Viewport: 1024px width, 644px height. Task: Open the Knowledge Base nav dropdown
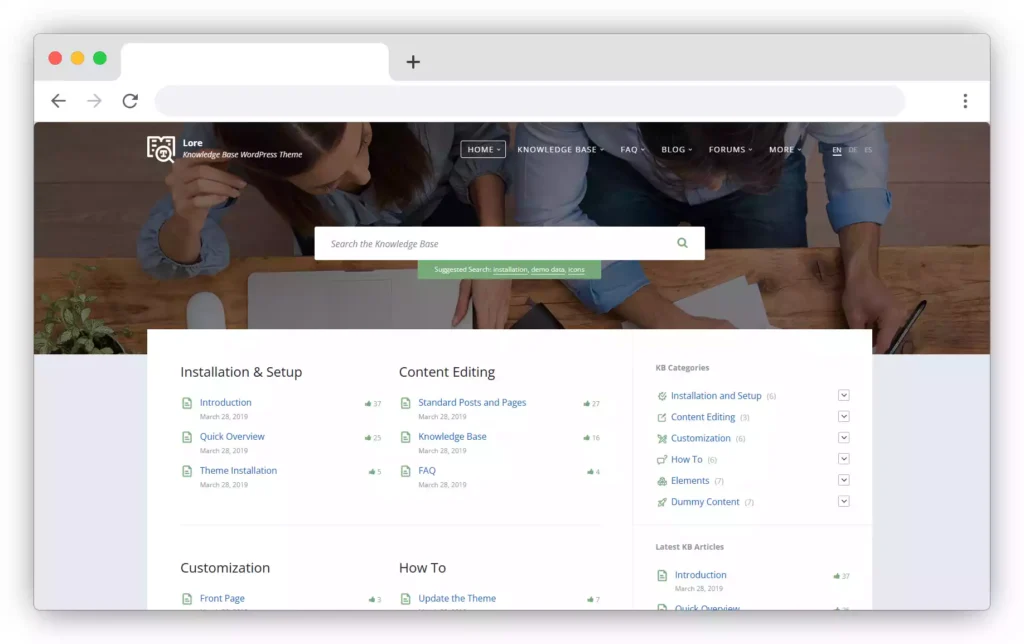[x=560, y=150]
